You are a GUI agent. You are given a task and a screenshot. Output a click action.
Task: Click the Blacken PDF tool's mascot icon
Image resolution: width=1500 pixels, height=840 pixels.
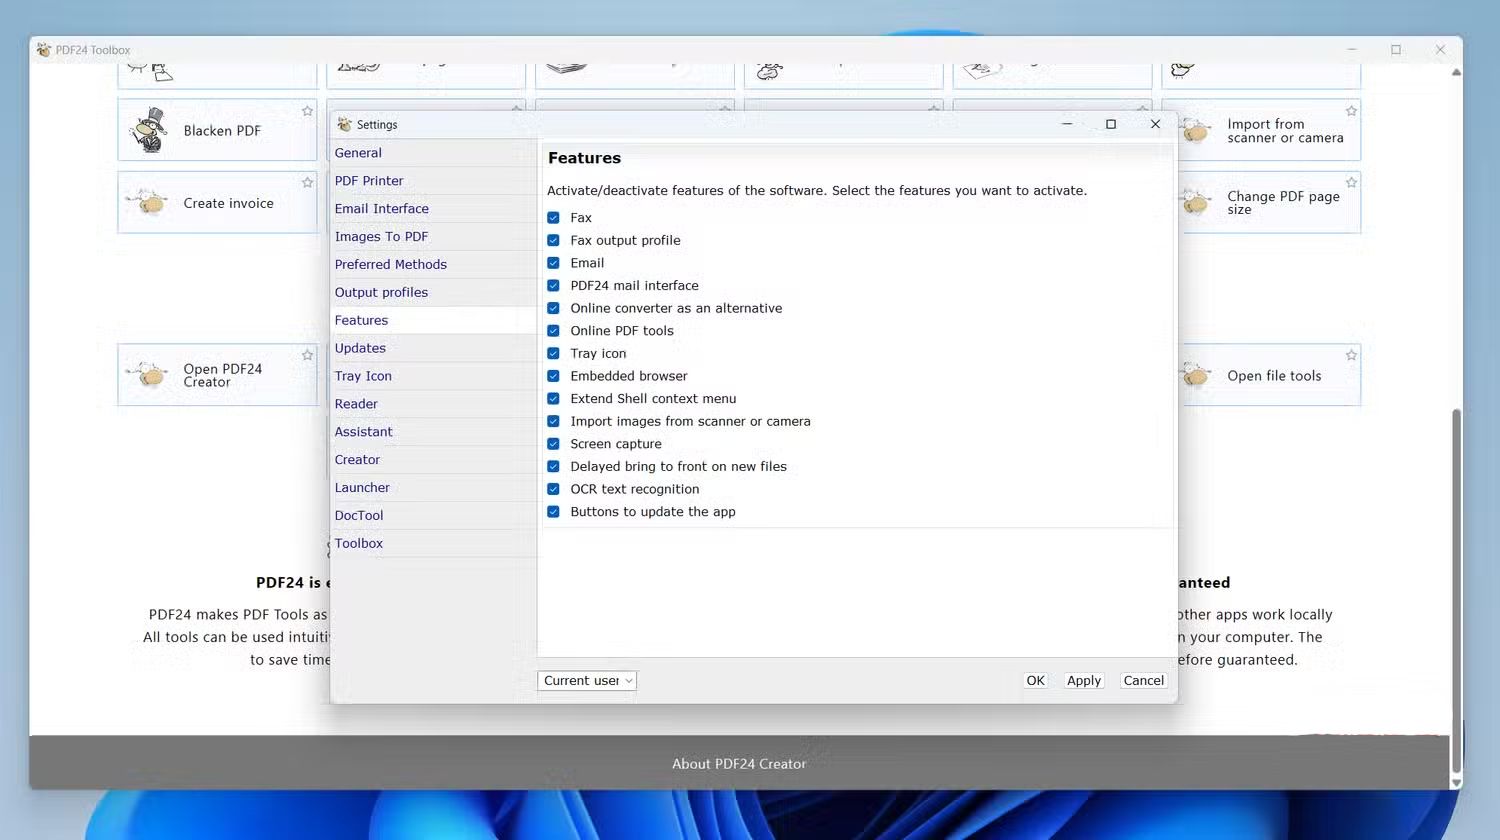pyautogui.click(x=150, y=130)
